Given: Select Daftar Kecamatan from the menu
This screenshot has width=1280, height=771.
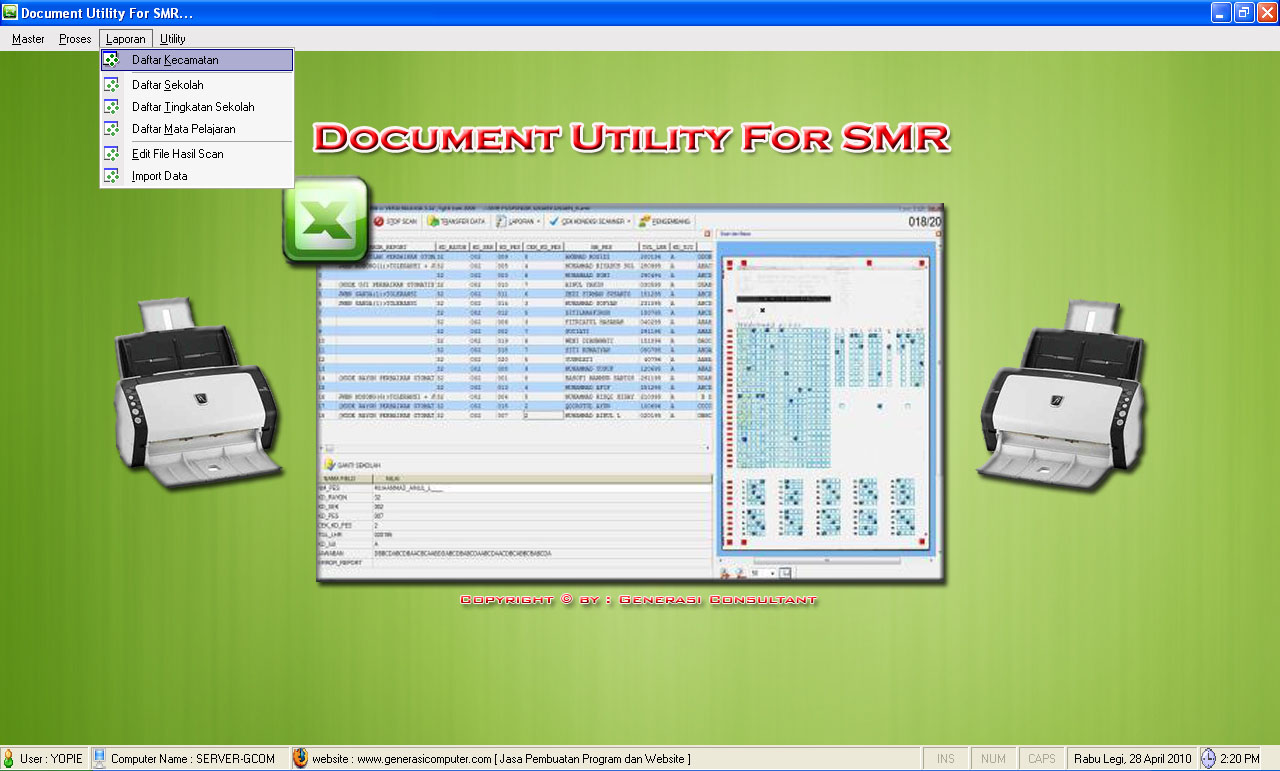Looking at the screenshot, I should 175,60.
